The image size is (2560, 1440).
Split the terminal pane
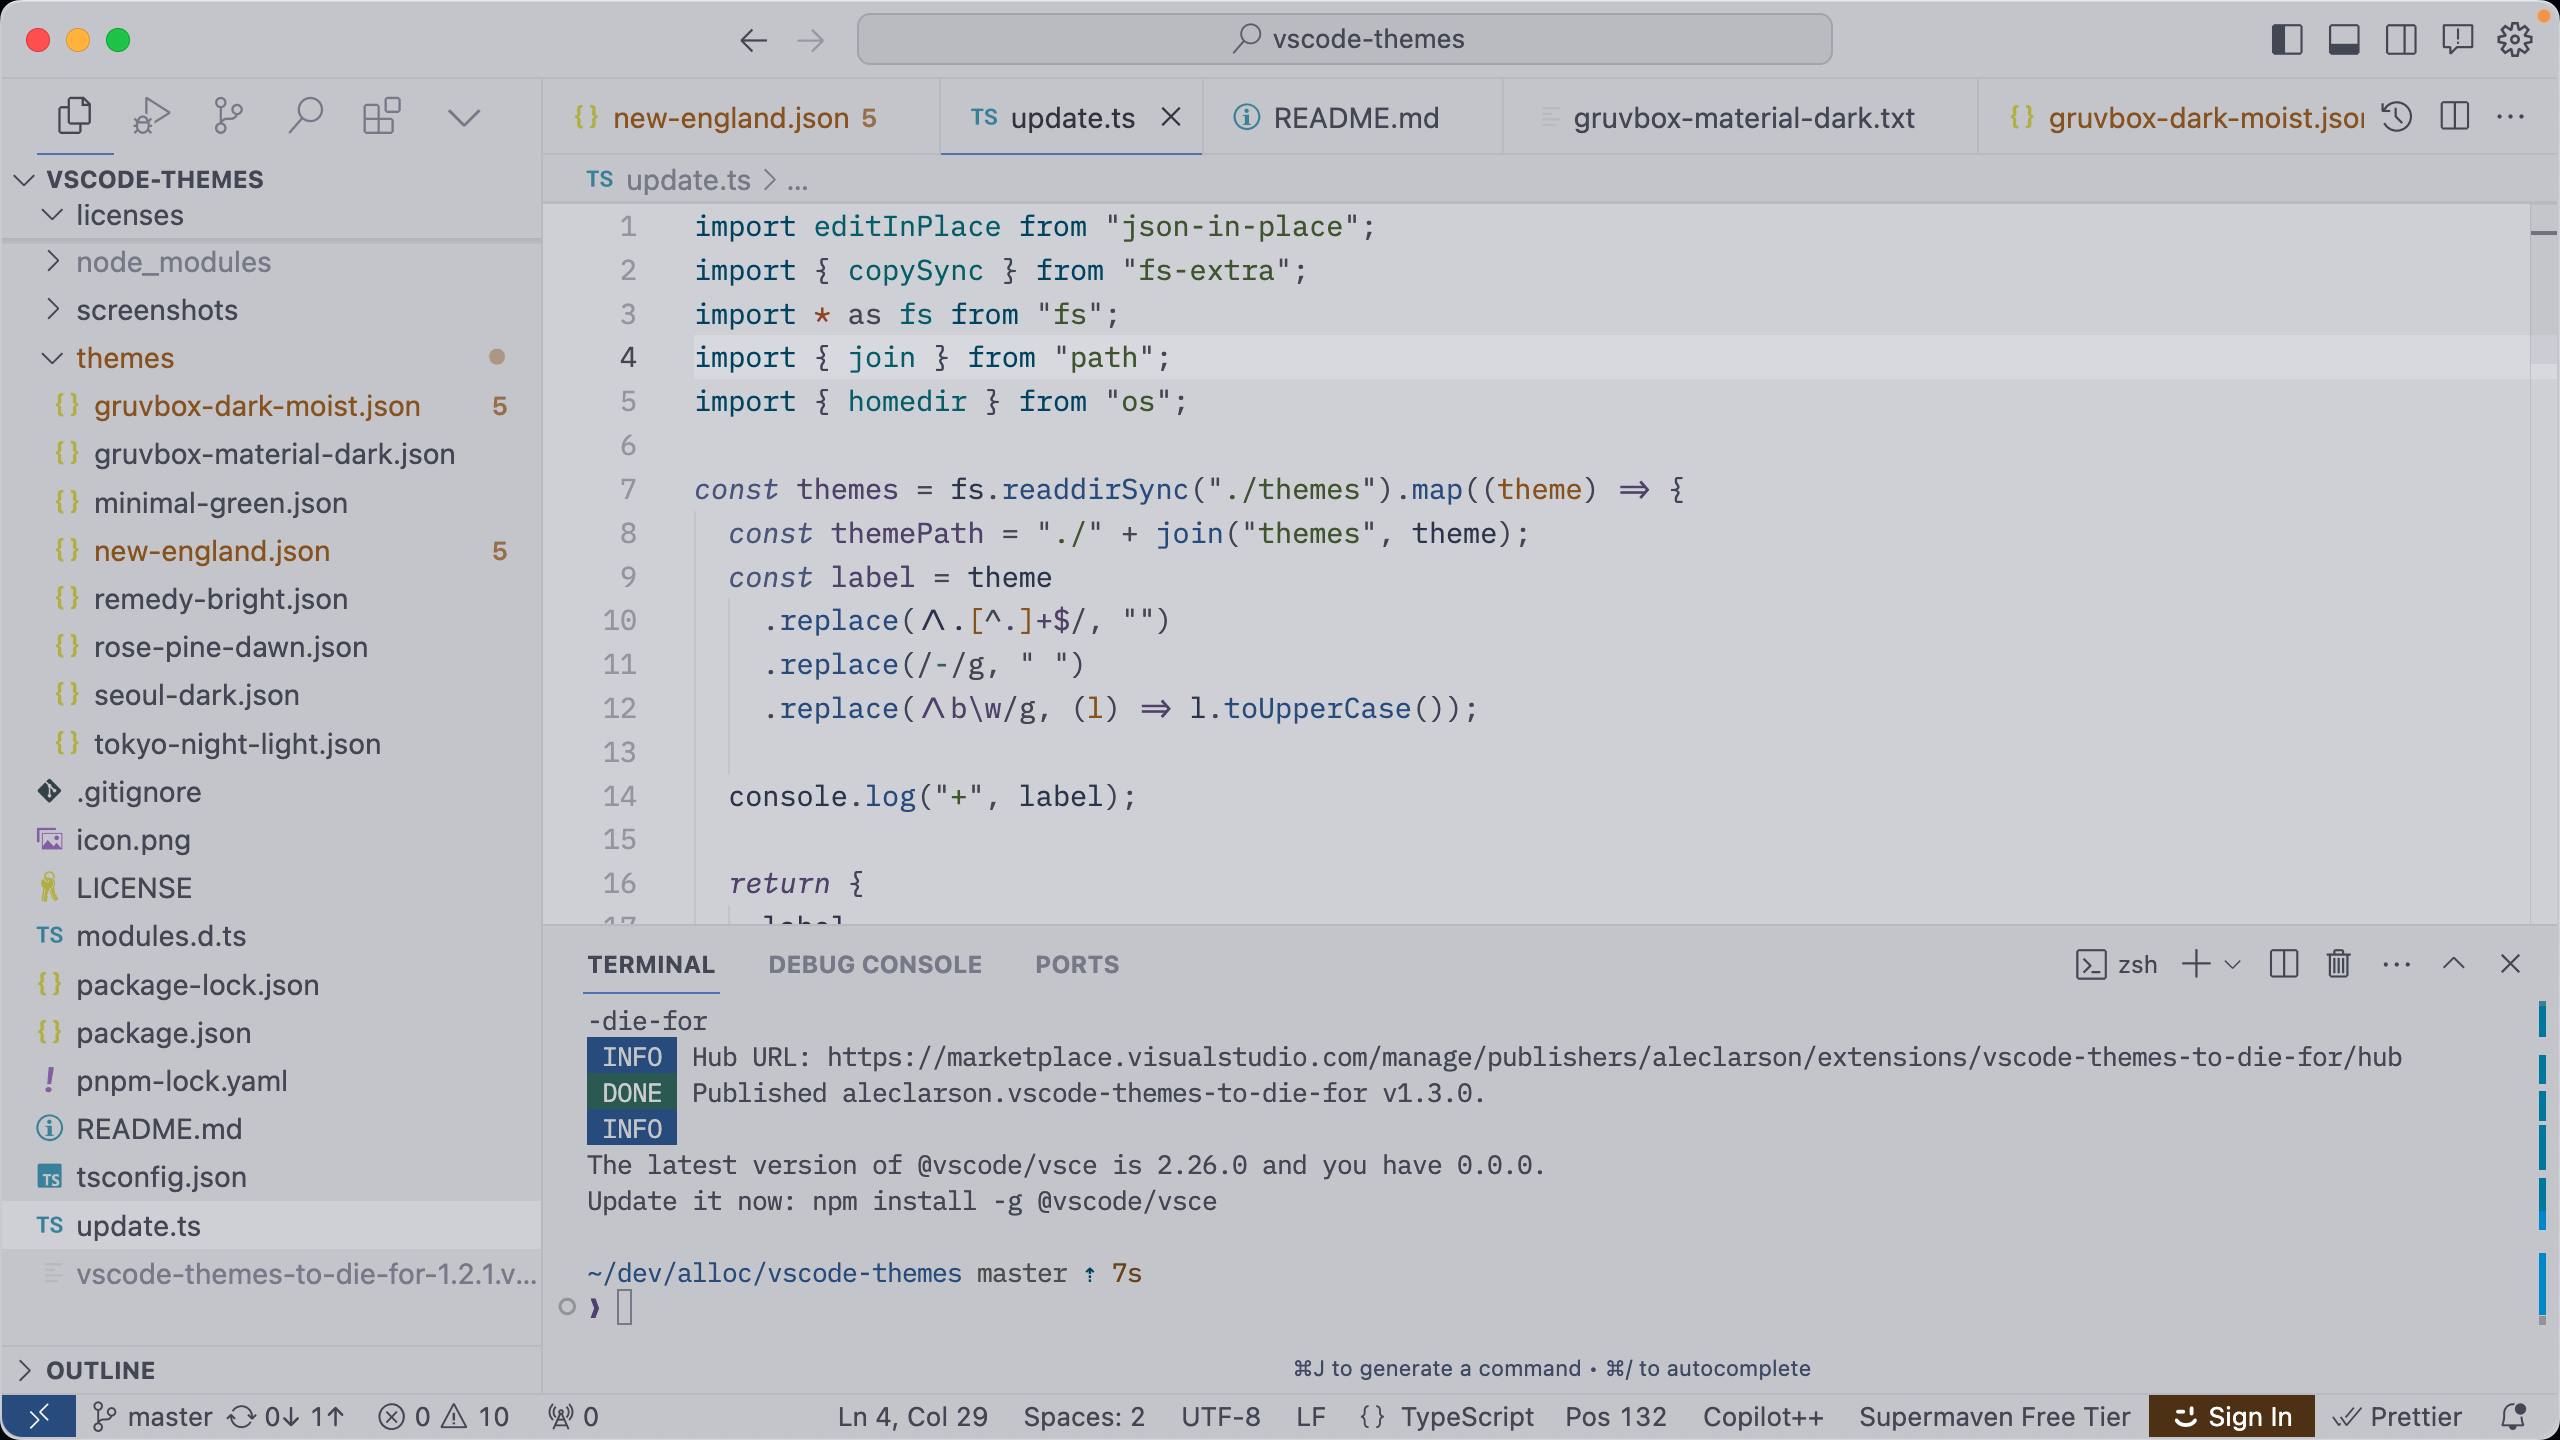(2284, 964)
